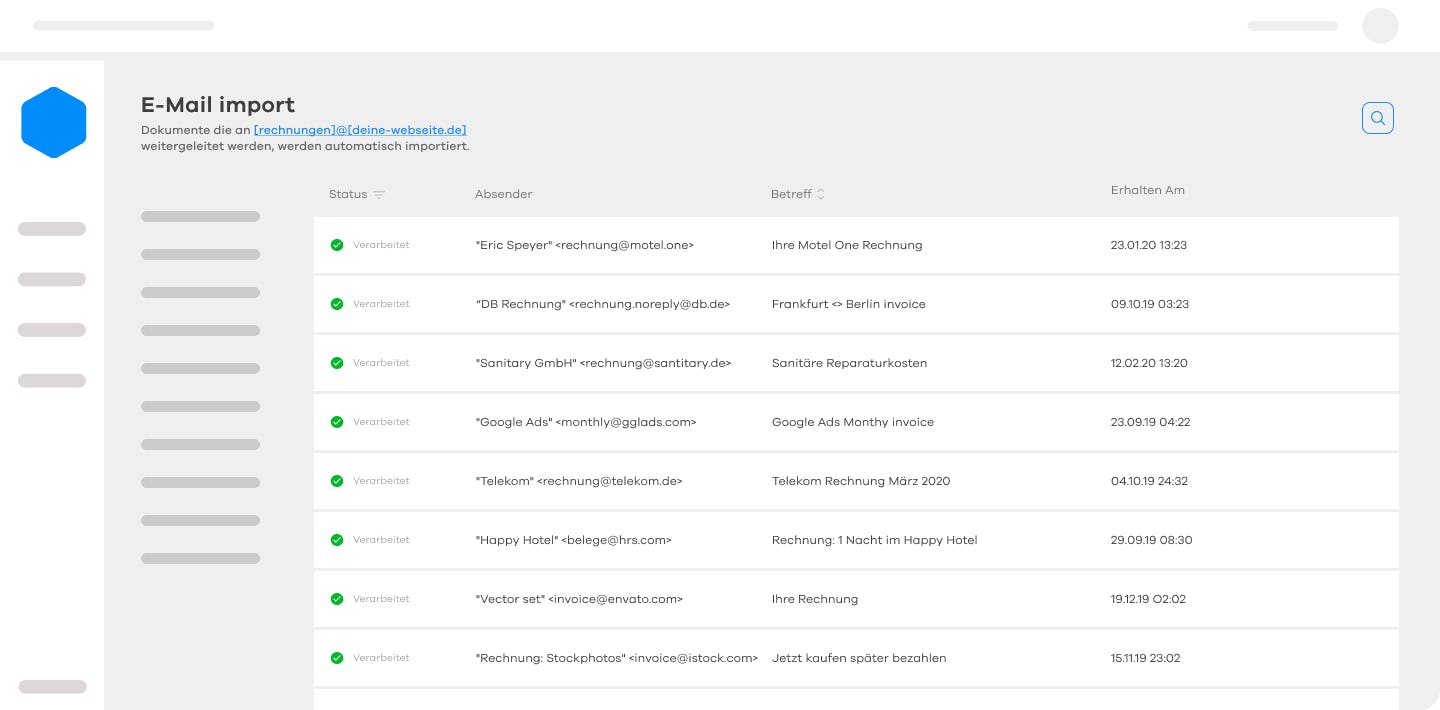Image resolution: width=1440 pixels, height=710 pixels.
Task: Select the Stockphotos invoice@istock.com row
Action: 856,658
